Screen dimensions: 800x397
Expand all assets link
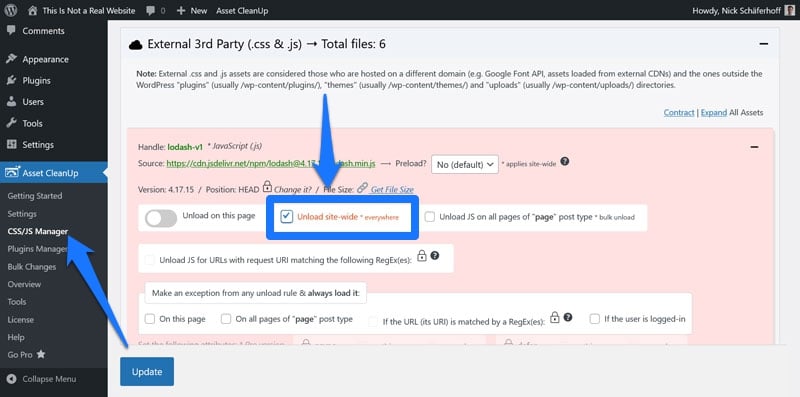coord(714,113)
